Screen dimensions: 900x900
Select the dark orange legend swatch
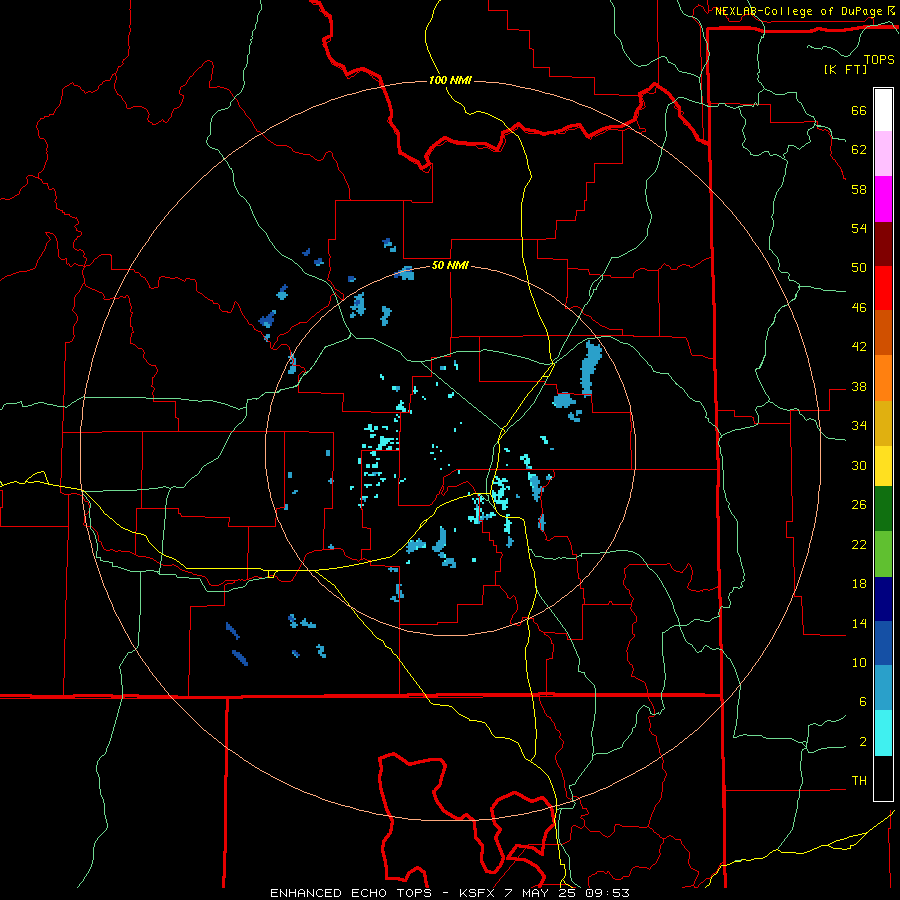[x=883, y=333]
